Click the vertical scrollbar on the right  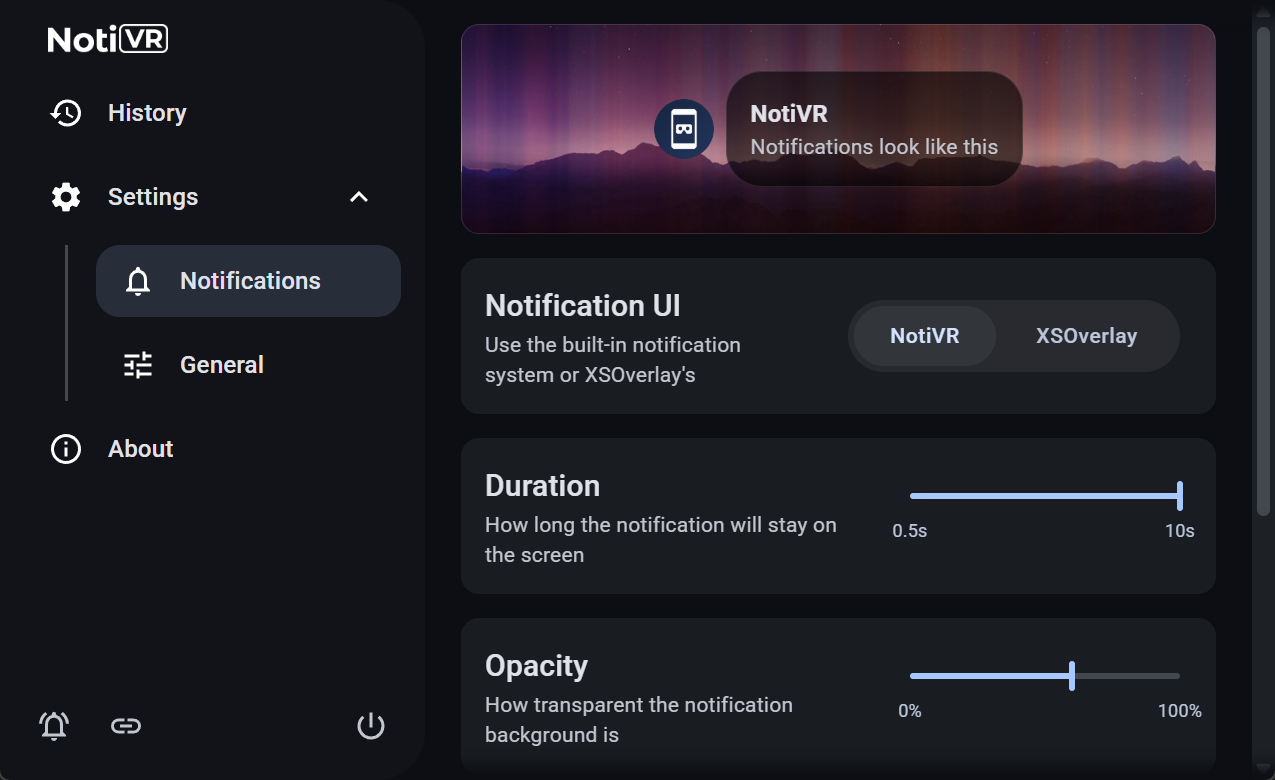[1262, 270]
